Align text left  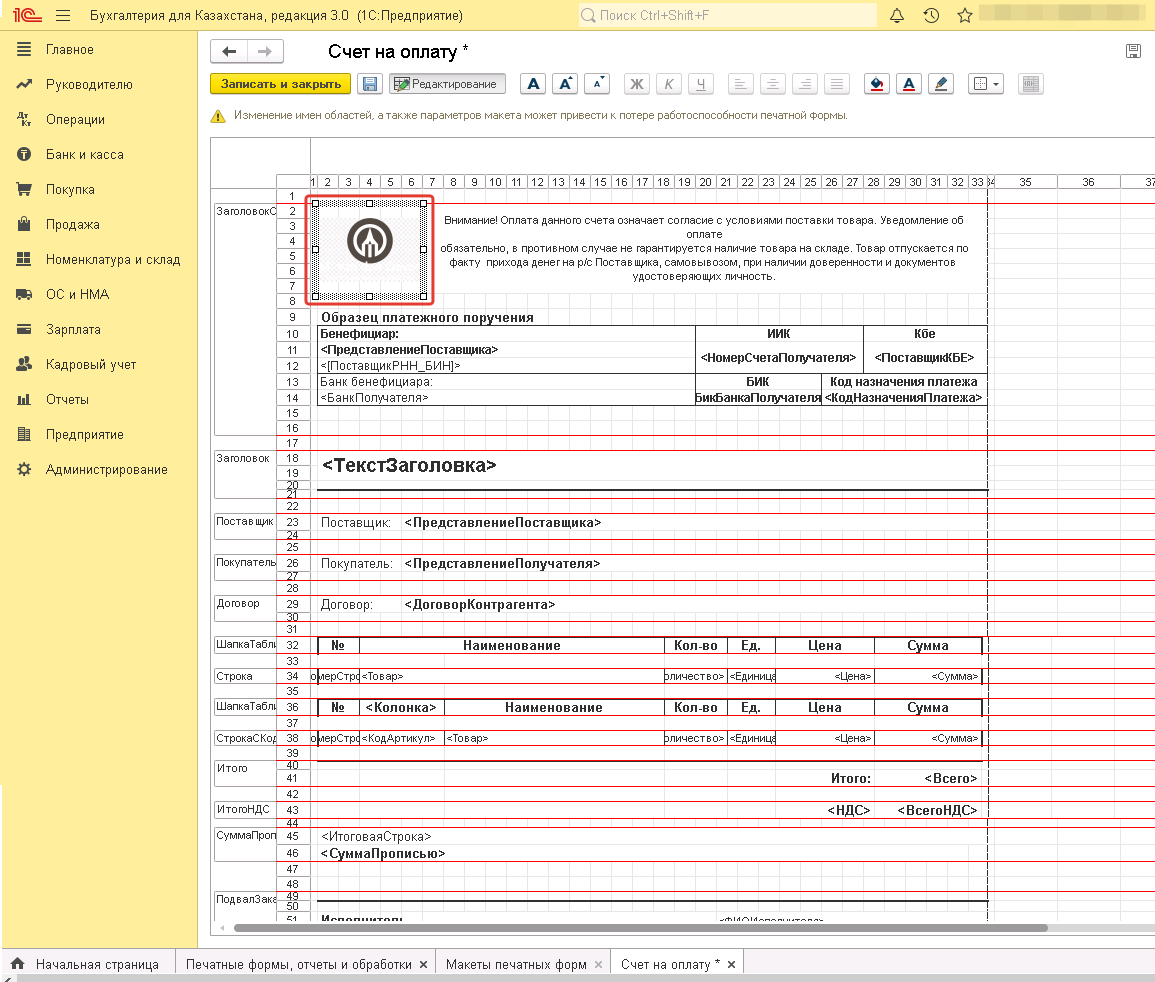pyautogui.click(x=740, y=84)
